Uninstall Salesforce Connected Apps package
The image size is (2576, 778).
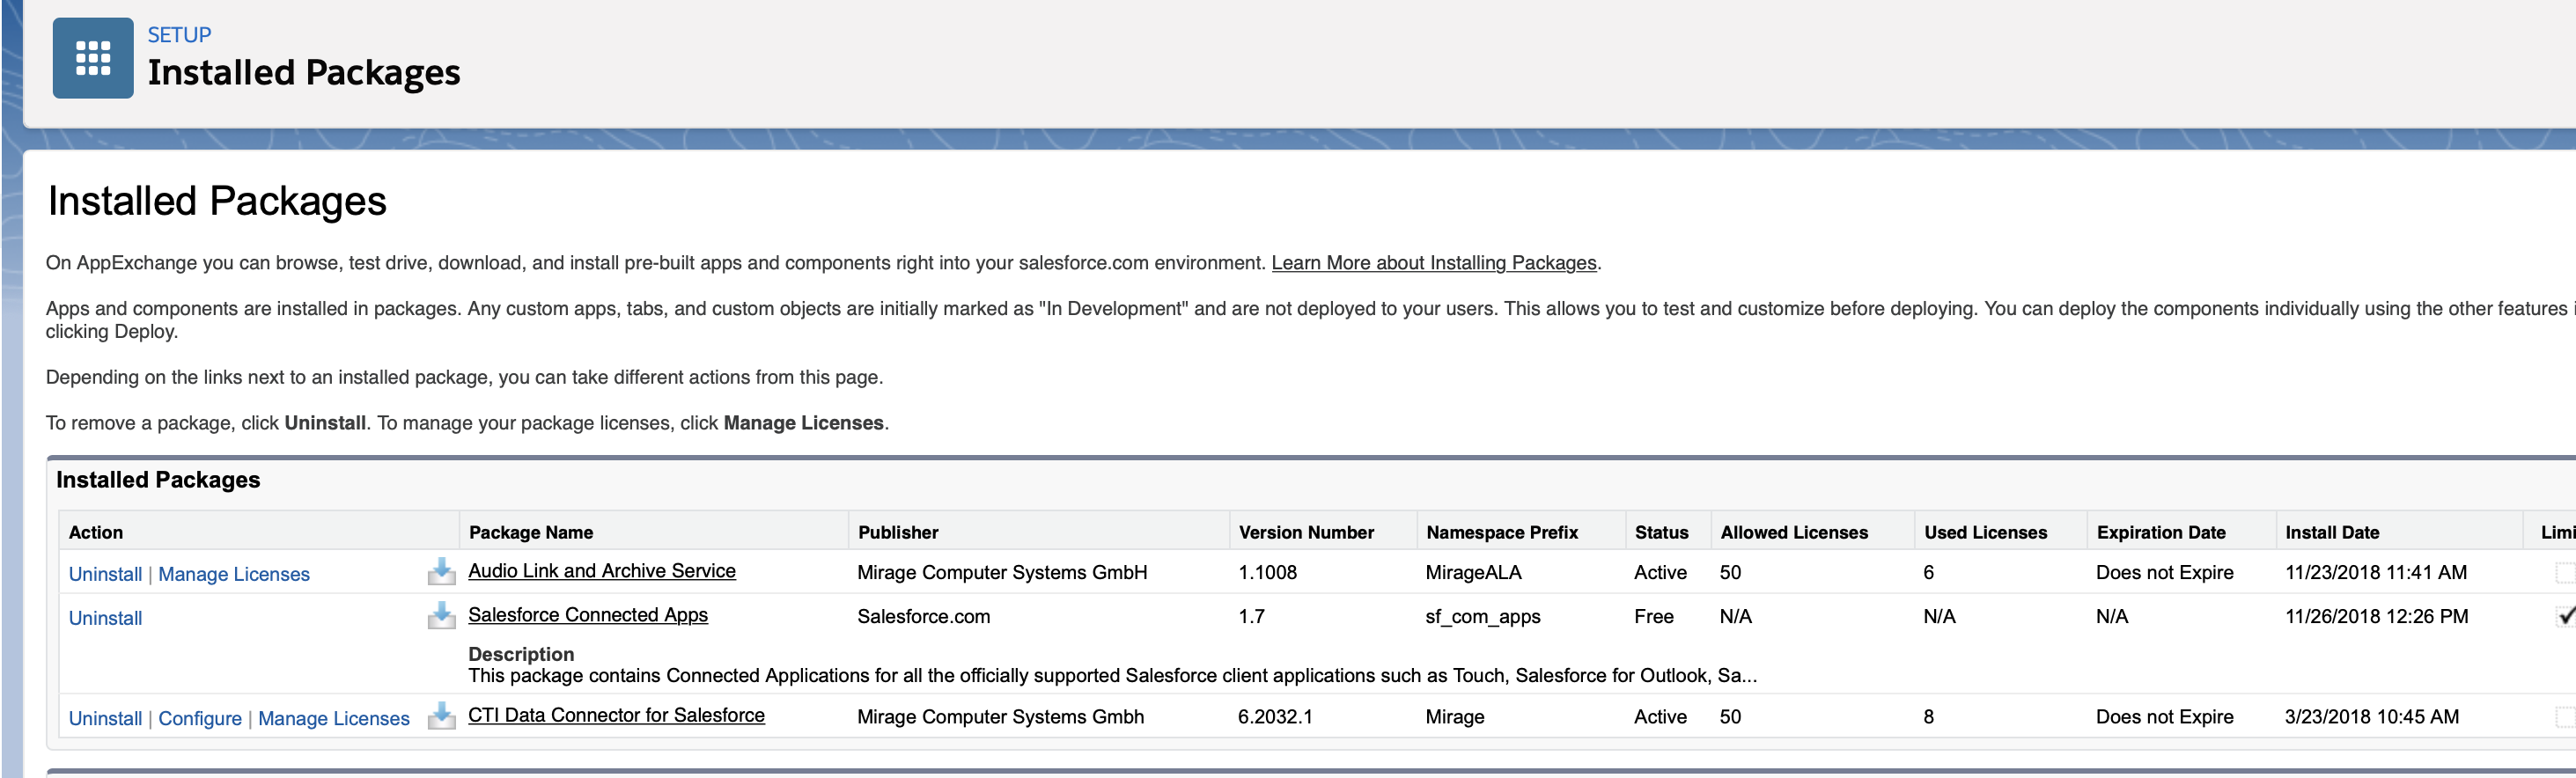pyautogui.click(x=105, y=618)
